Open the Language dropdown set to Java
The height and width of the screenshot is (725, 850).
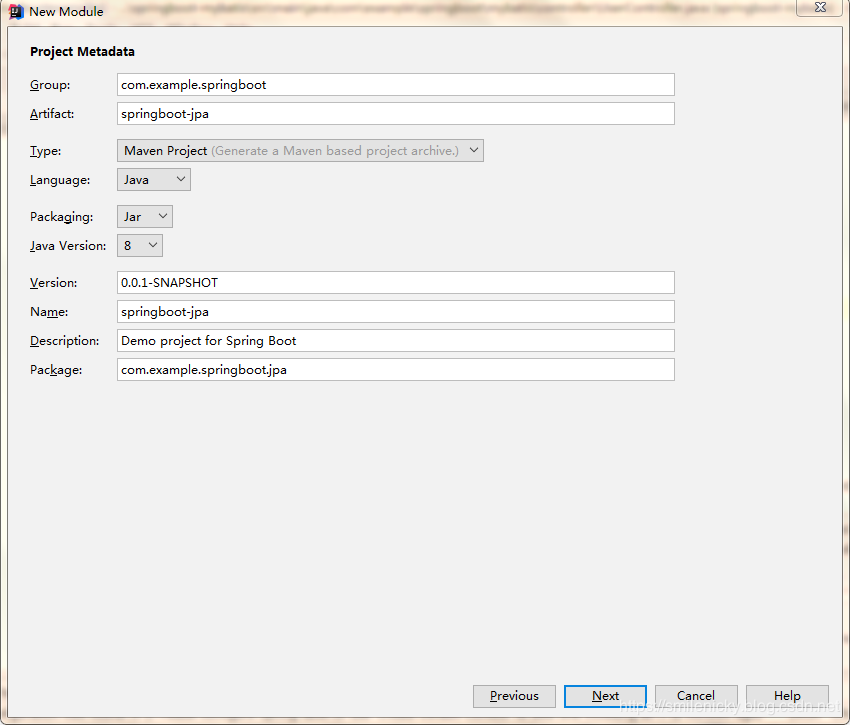(154, 180)
